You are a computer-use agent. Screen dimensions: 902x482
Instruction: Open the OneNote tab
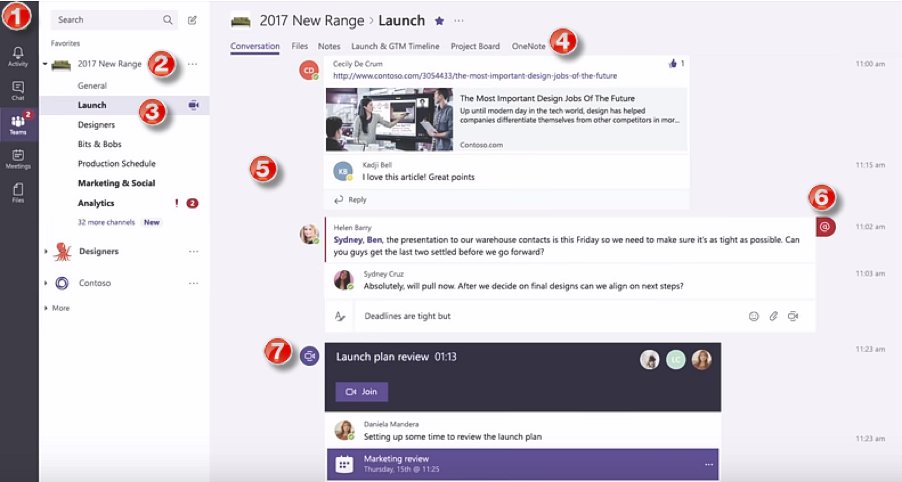pyautogui.click(x=529, y=46)
